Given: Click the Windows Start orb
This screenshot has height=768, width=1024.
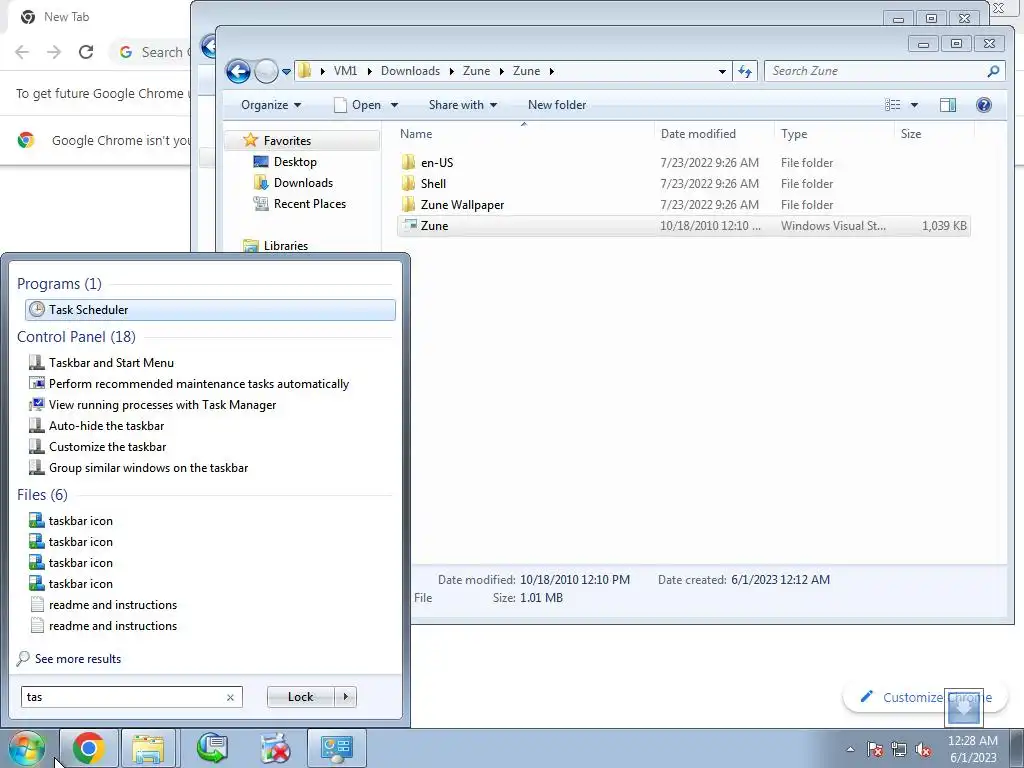Looking at the screenshot, I should point(26,748).
